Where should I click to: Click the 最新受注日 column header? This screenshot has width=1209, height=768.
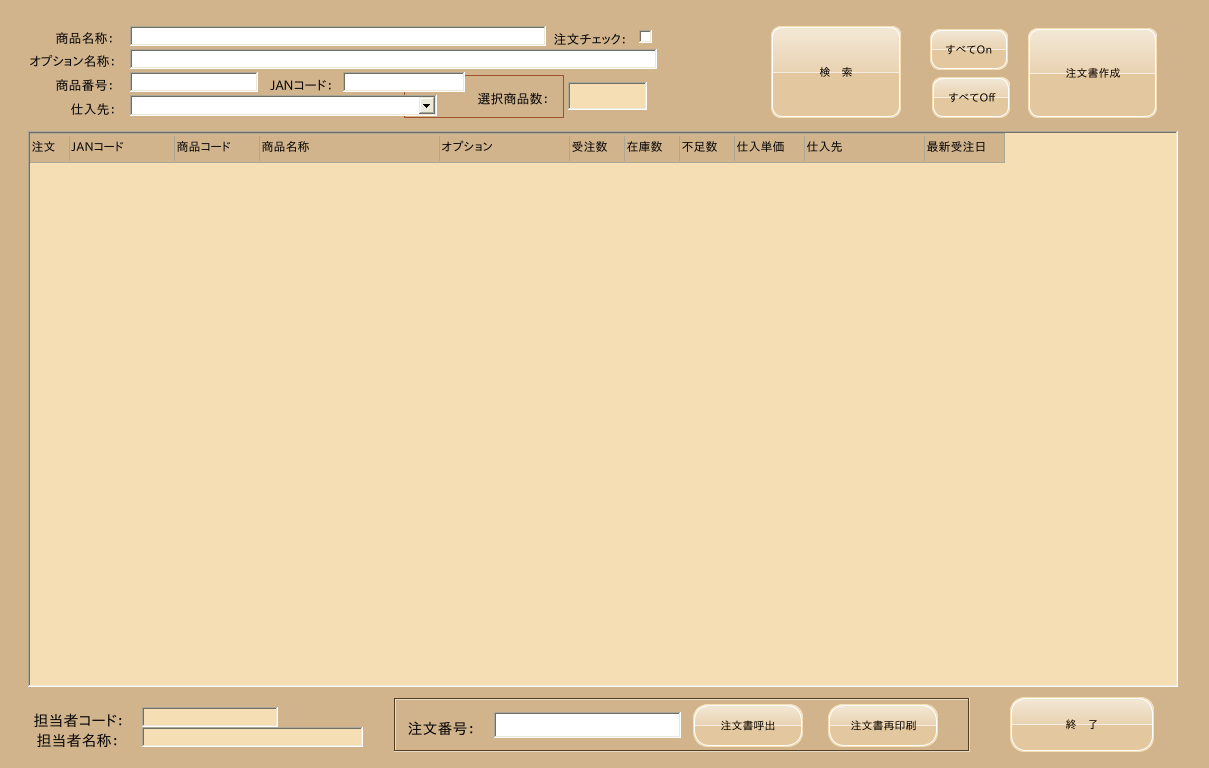point(965,147)
